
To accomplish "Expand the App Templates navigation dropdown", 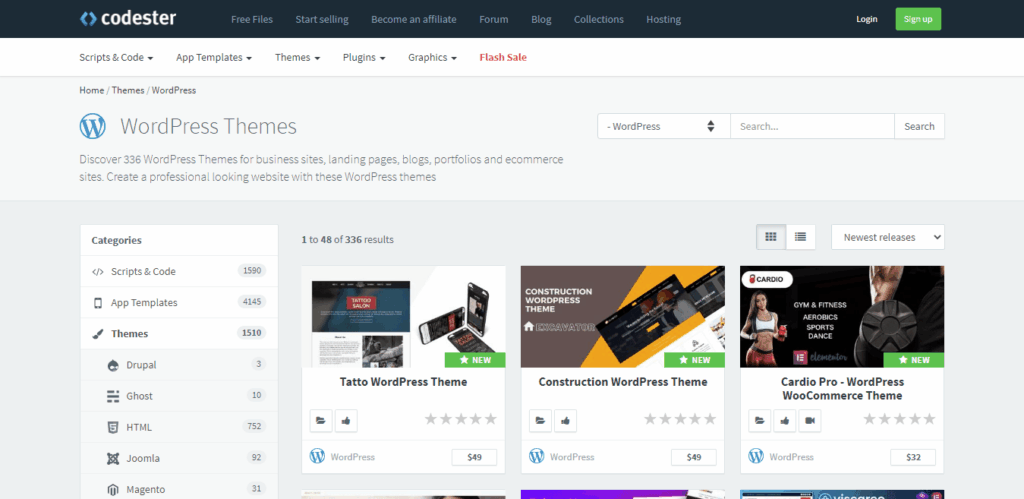I will [213, 57].
